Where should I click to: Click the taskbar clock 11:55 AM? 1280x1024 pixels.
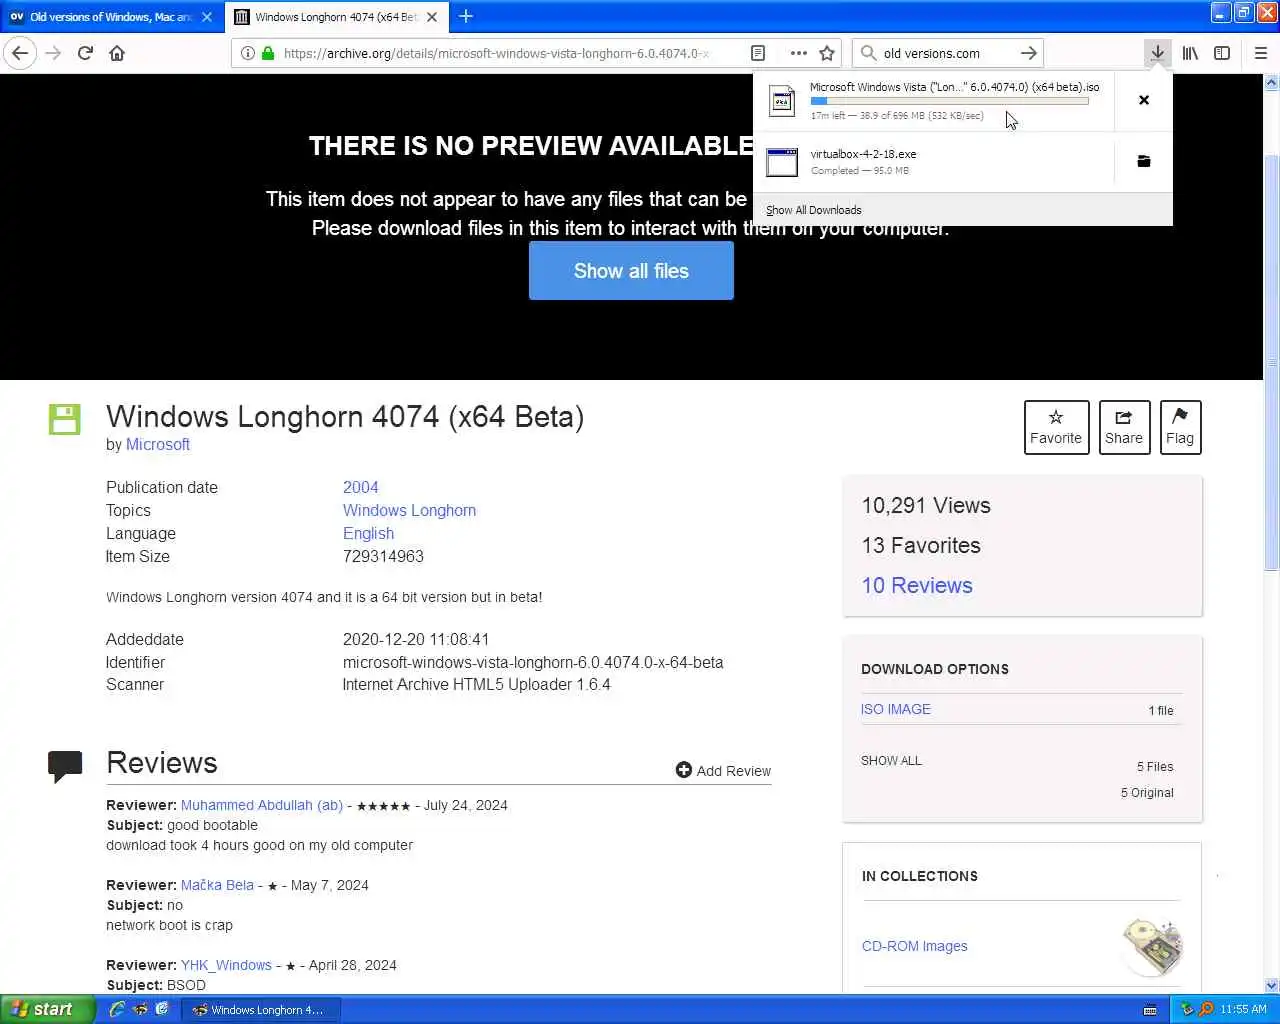point(1243,1009)
